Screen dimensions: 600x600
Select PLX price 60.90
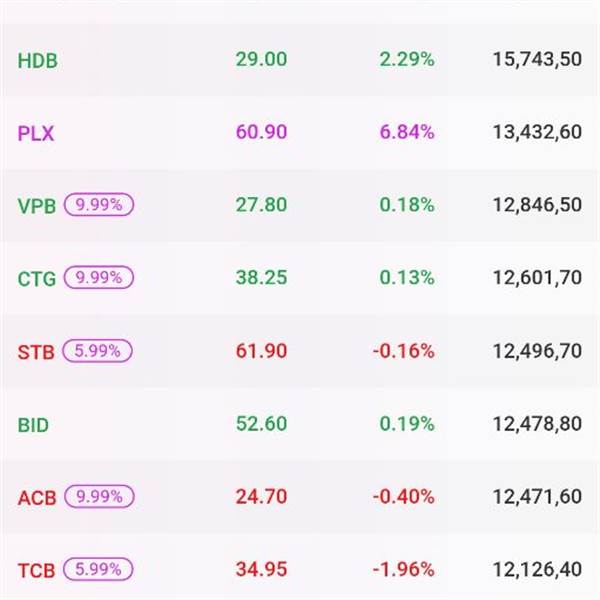click(261, 133)
